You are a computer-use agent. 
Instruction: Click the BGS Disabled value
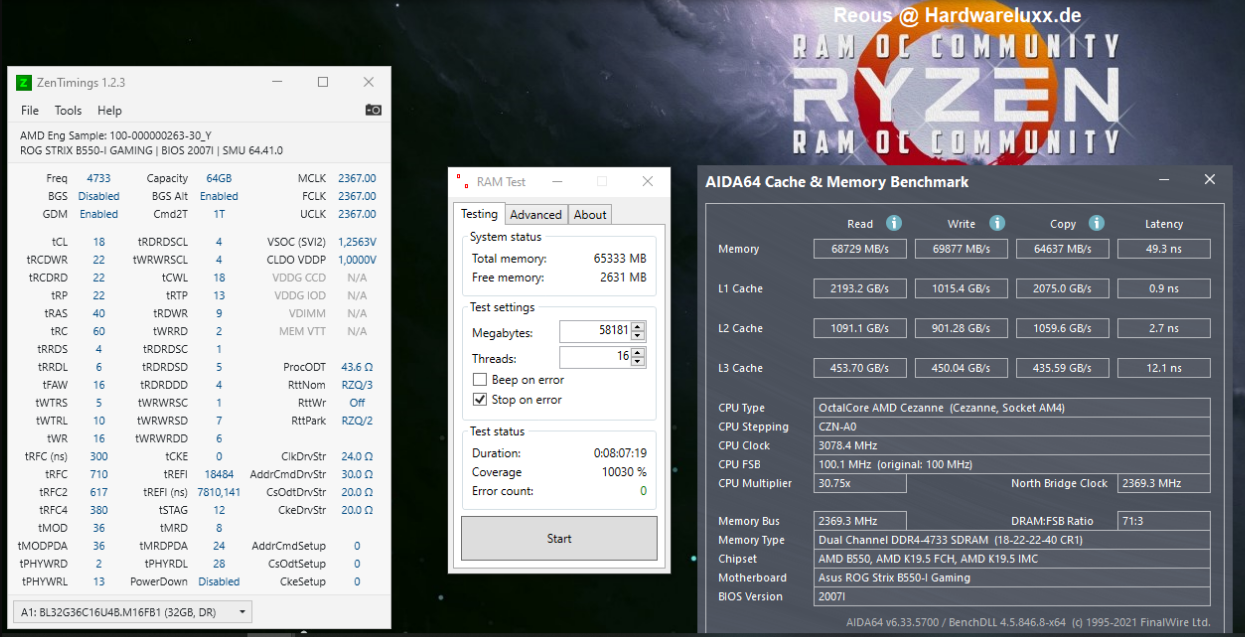click(x=98, y=196)
